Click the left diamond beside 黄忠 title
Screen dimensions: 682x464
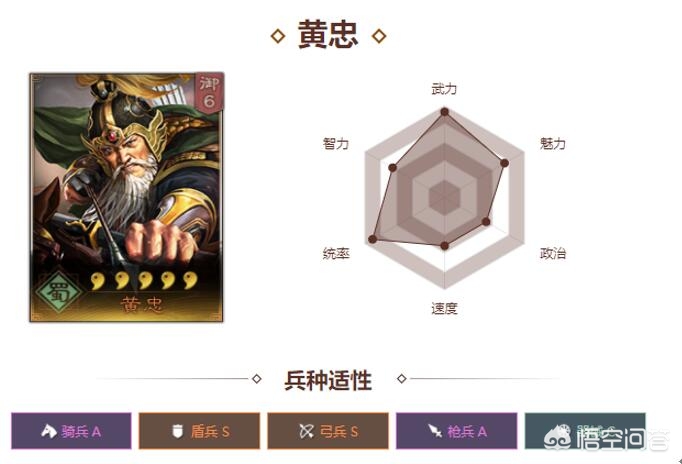point(278,36)
